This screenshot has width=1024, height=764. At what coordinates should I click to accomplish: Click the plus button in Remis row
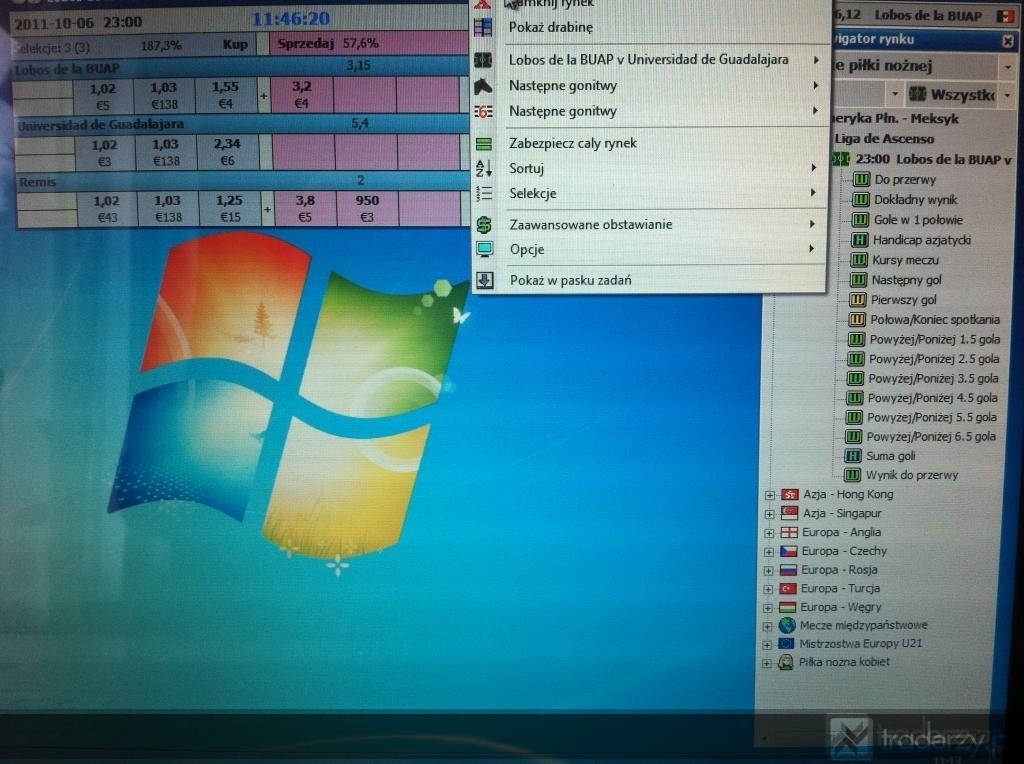pyautogui.click(x=267, y=210)
